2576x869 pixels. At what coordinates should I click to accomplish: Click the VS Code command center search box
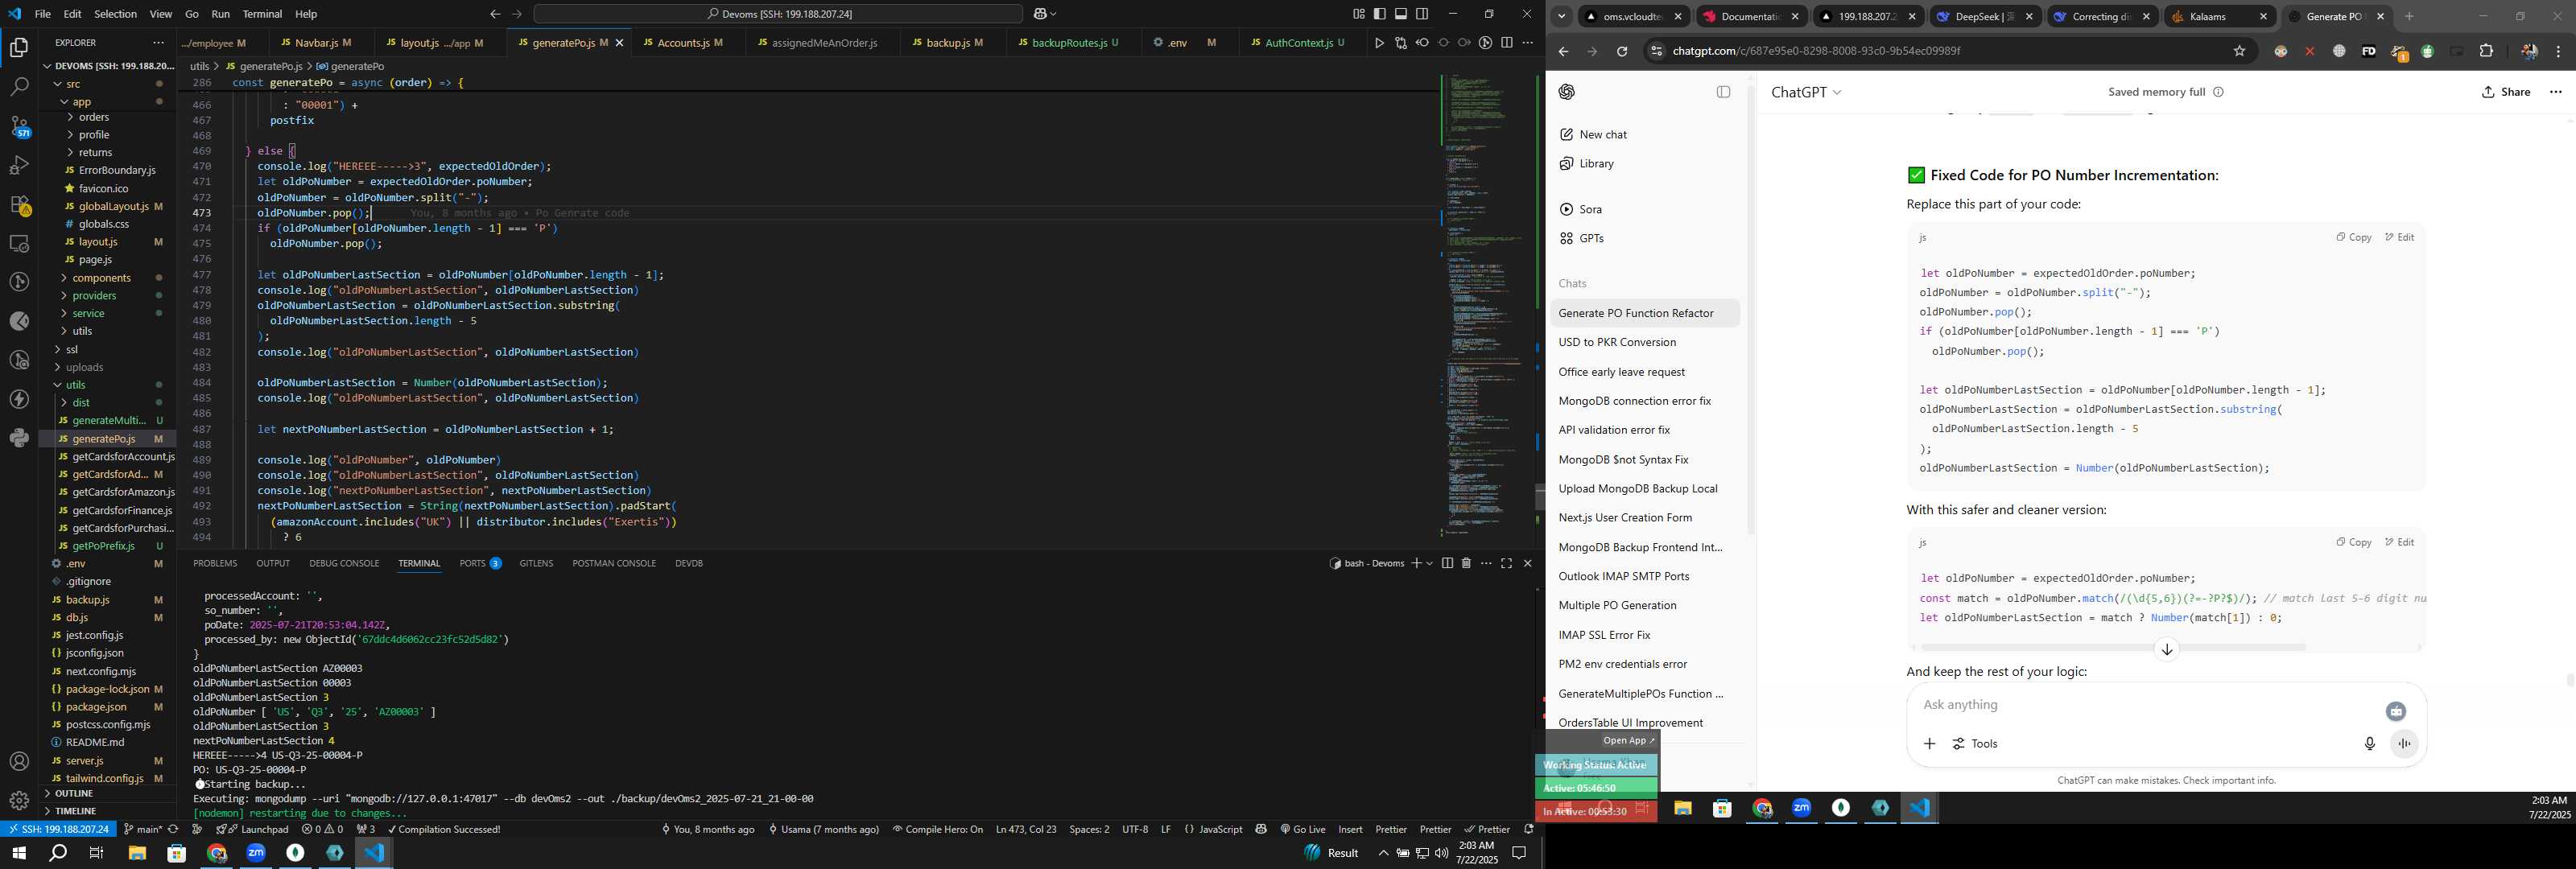(778, 14)
